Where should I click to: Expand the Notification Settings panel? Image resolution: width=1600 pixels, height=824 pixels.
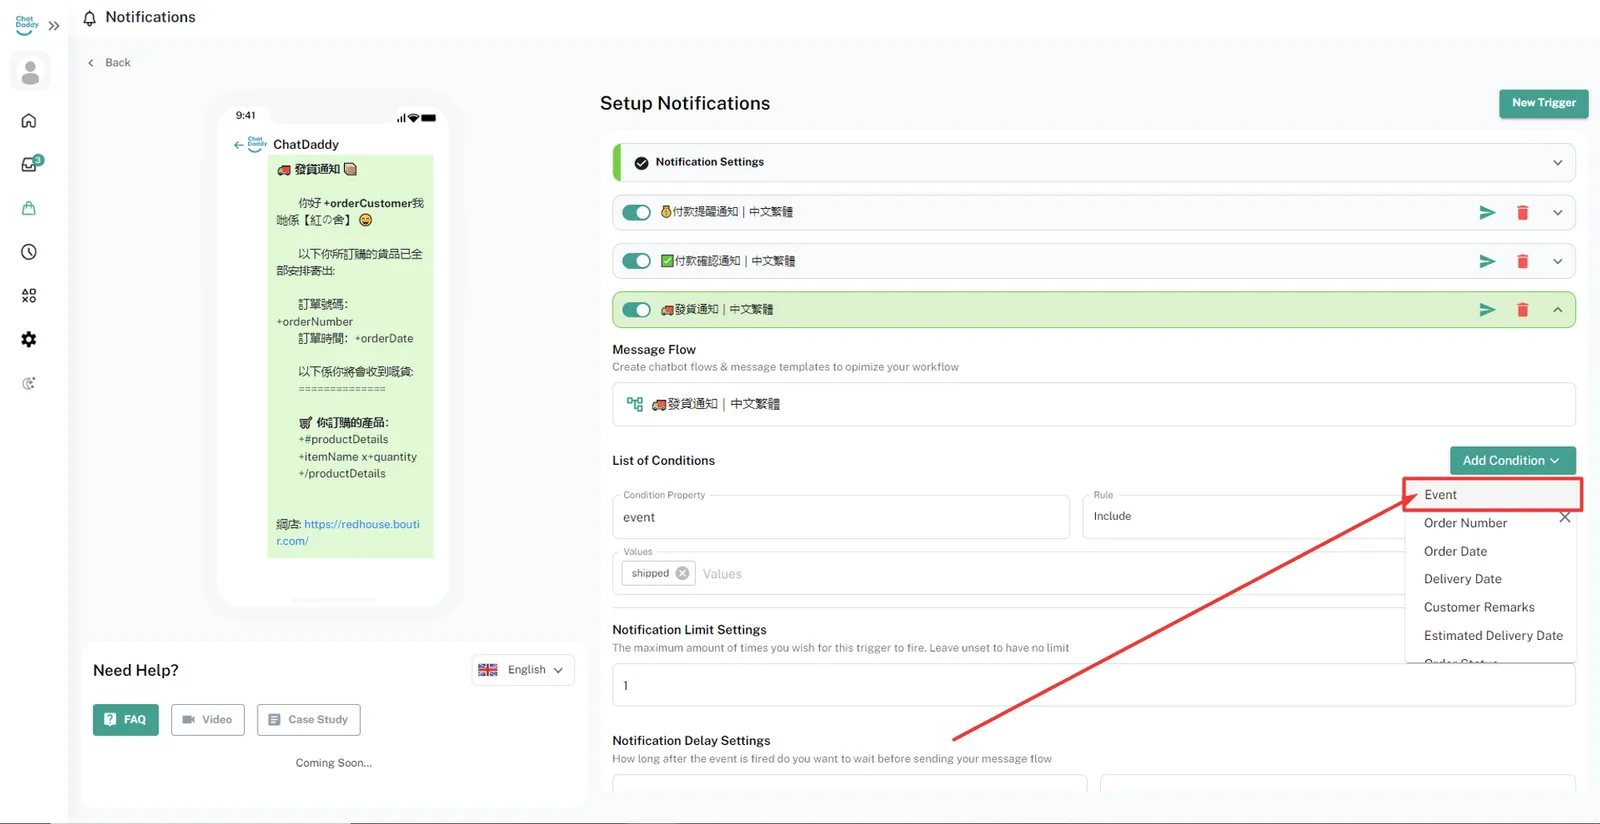pos(1557,163)
